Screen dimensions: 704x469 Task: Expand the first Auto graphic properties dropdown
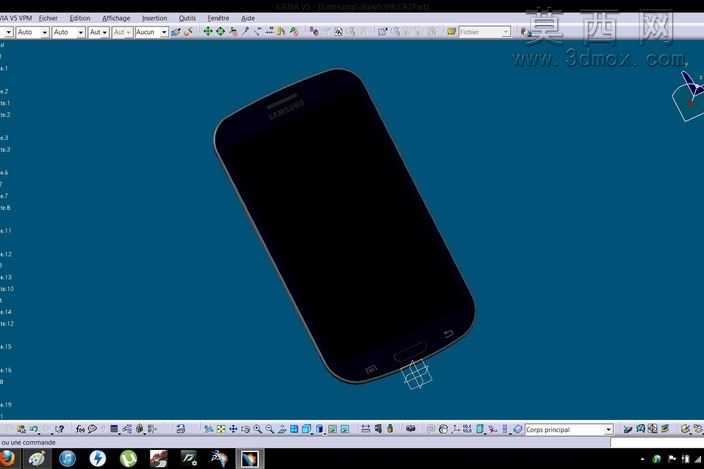[32, 32]
